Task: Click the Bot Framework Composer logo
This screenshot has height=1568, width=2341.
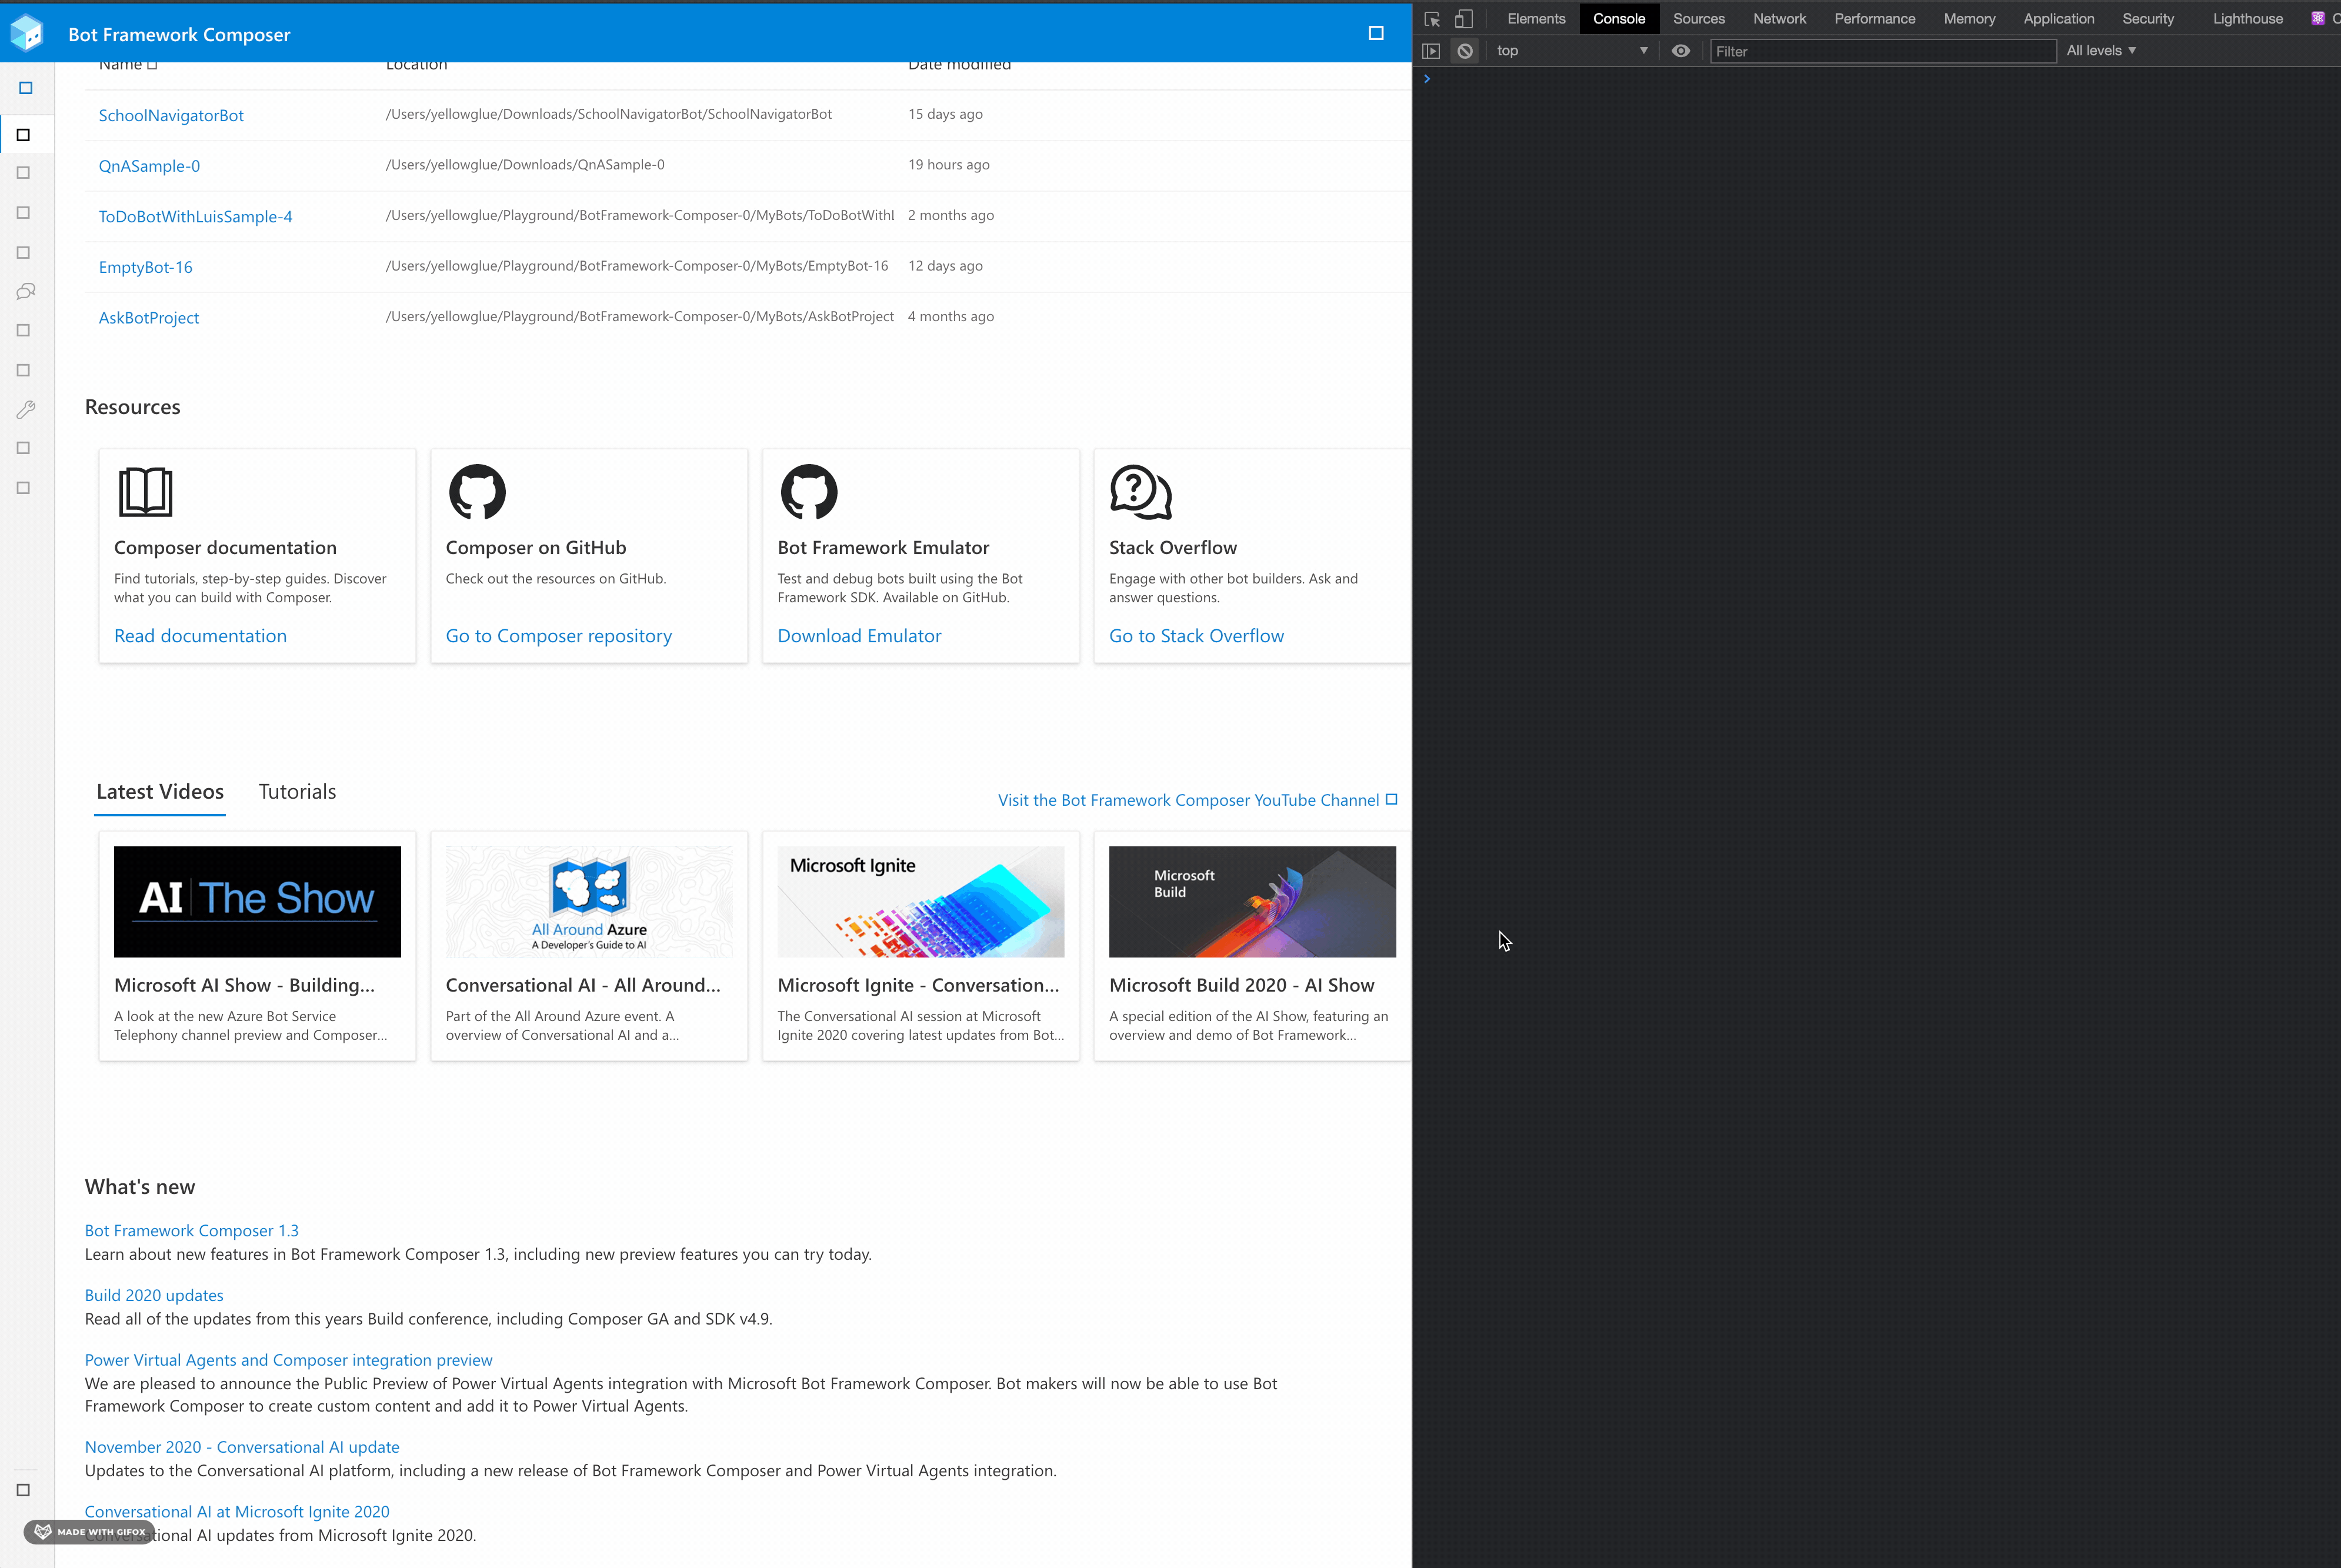Action: 27,34
